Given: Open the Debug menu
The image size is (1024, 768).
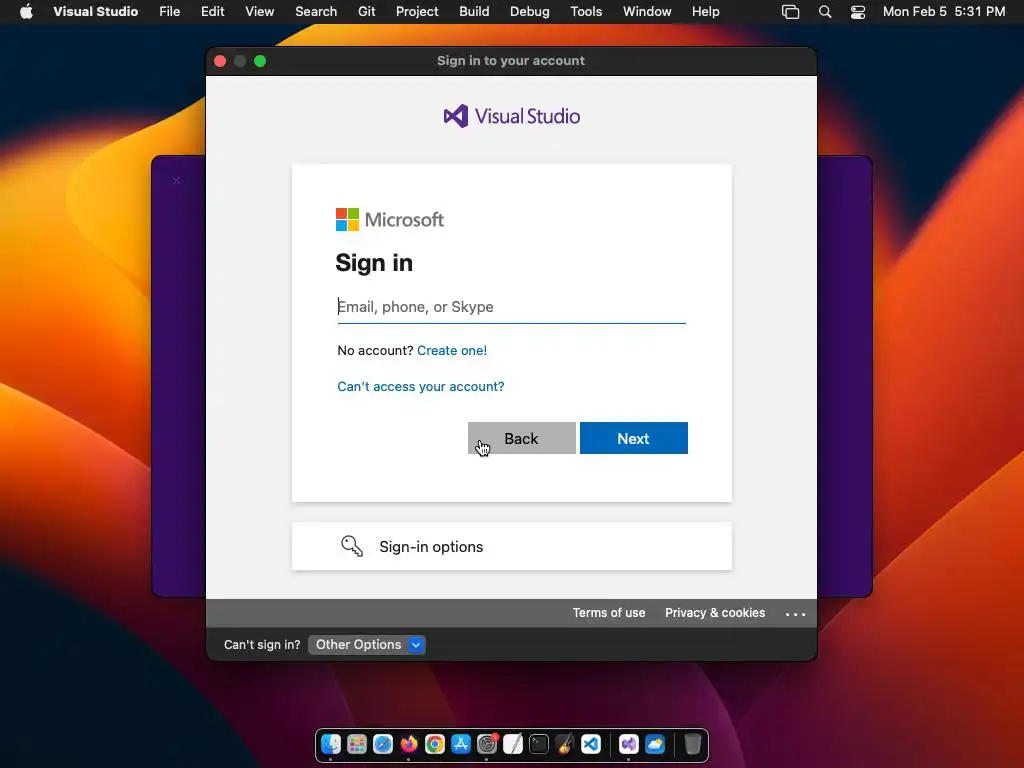Looking at the screenshot, I should (x=530, y=11).
